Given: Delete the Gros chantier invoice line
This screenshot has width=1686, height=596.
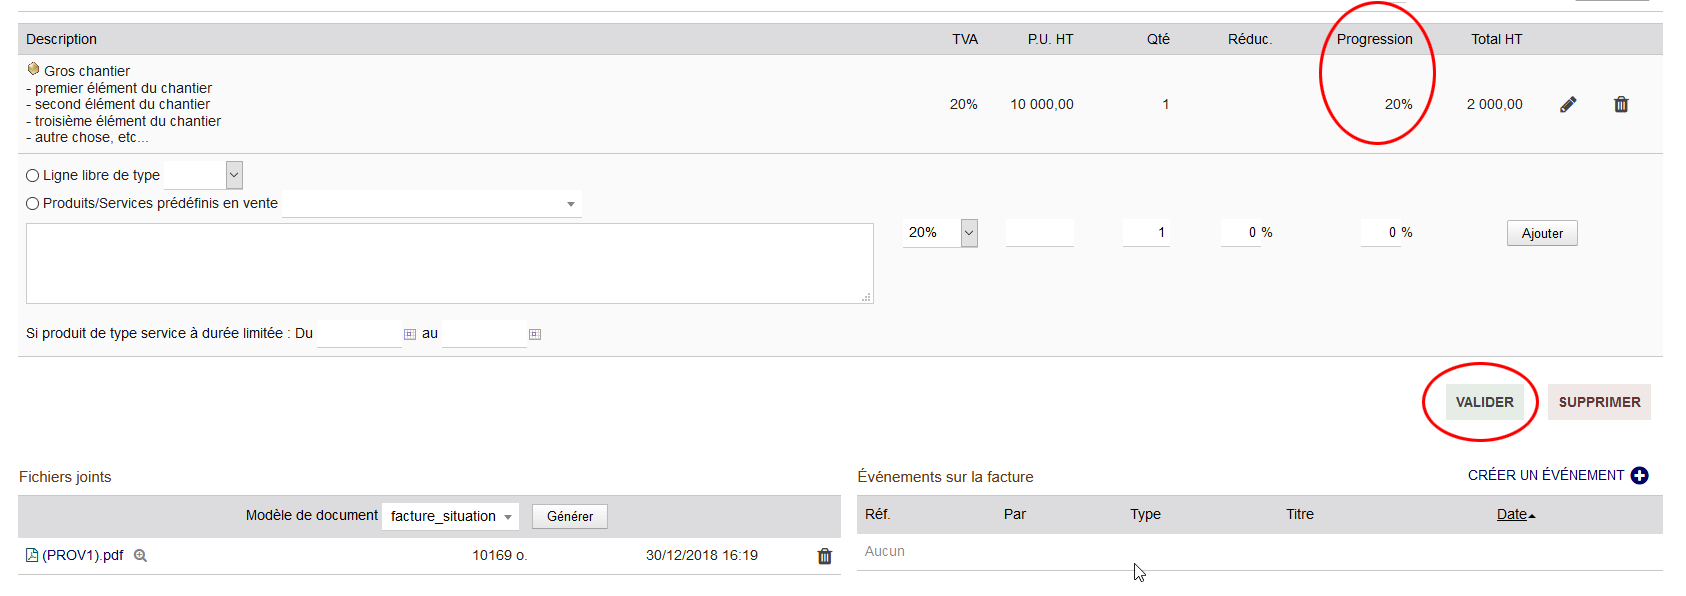Looking at the screenshot, I should pos(1621,104).
